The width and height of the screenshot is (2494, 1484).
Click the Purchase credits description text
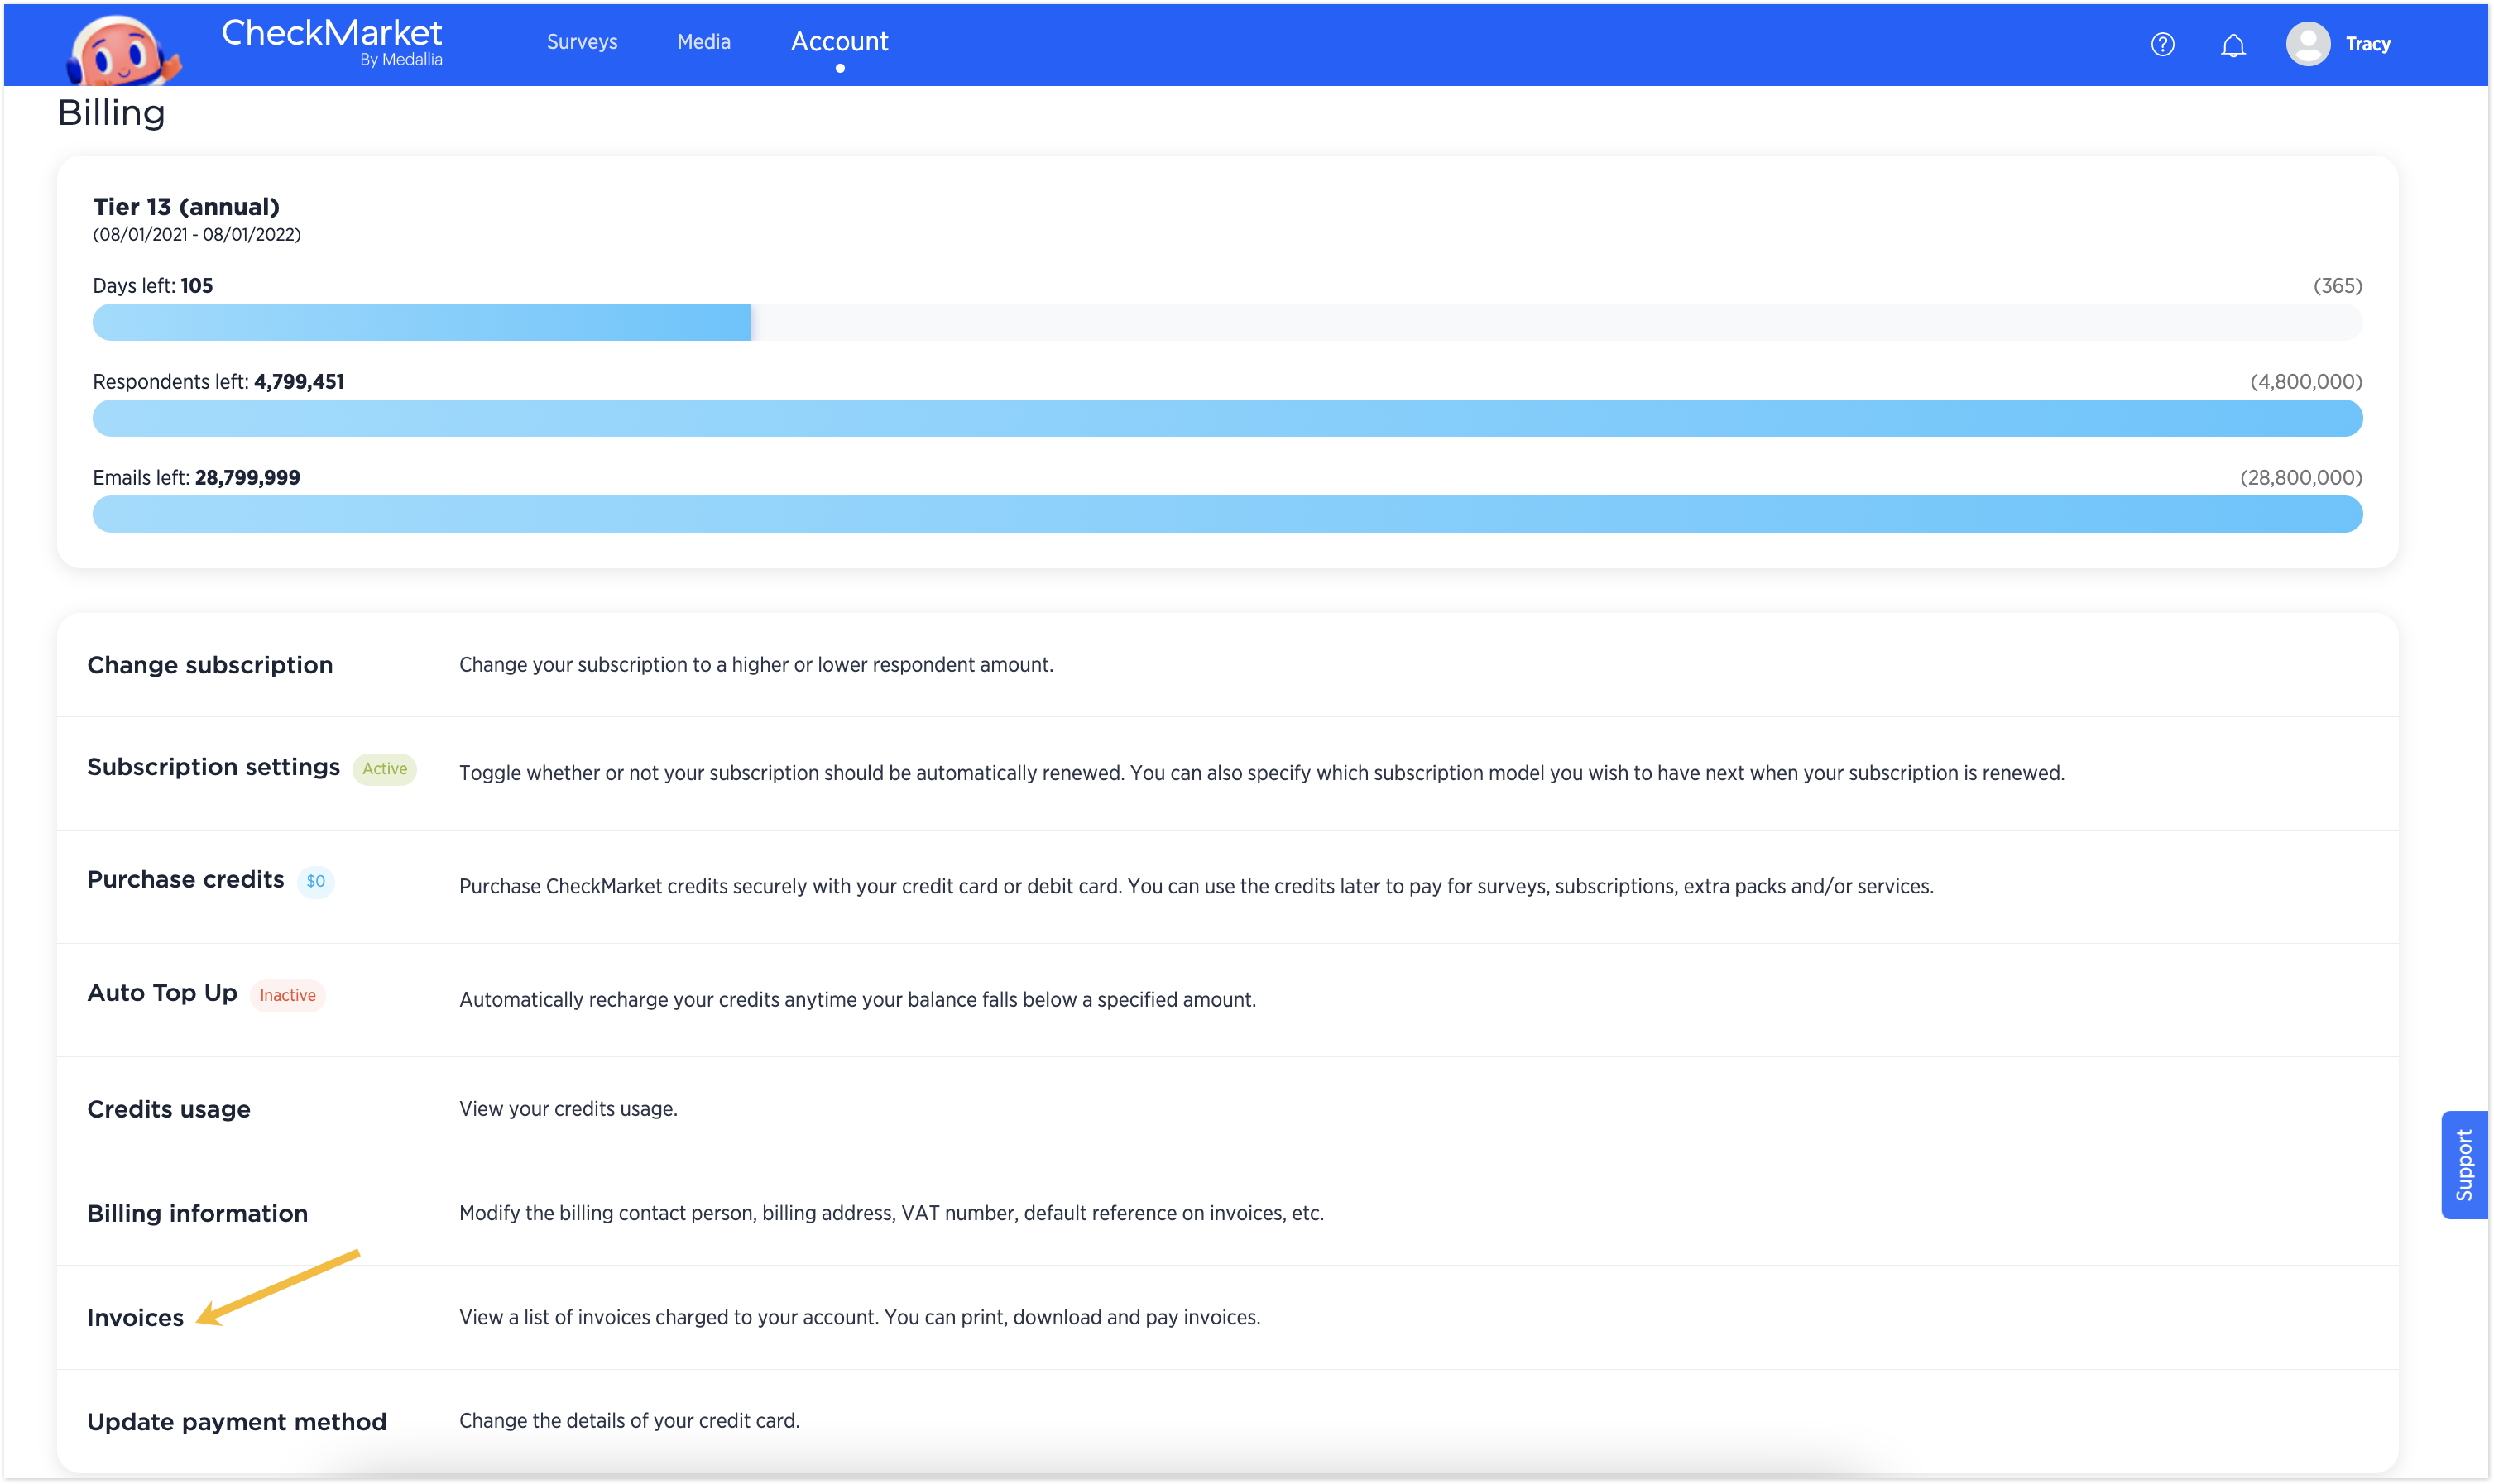point(1196,887)
